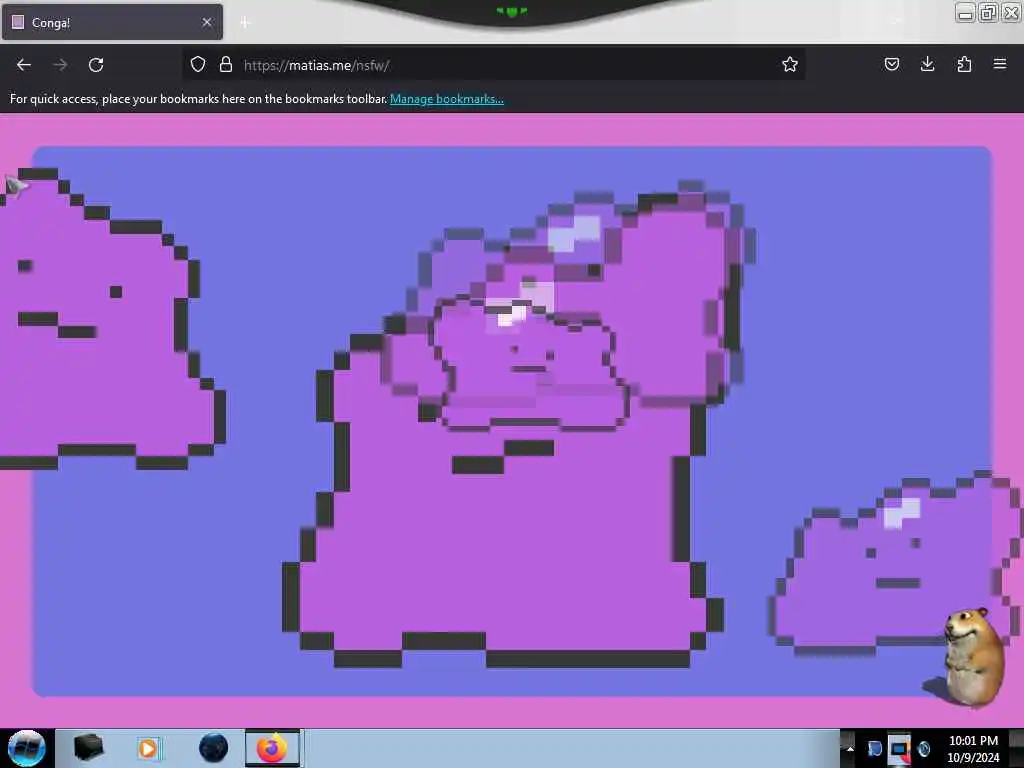Click the network tray icon
The width and height of the screenshot is (1024, 768).
point(899,749)
